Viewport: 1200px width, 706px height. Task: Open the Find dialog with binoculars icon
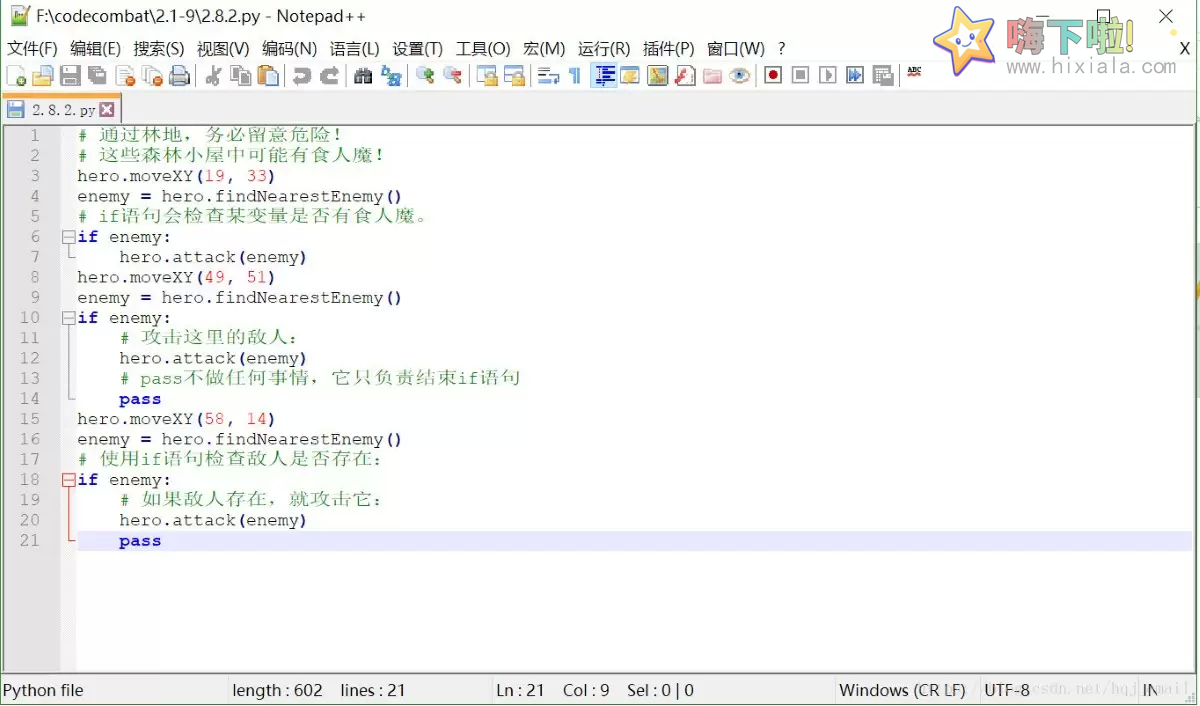click(x=362, y=75)
